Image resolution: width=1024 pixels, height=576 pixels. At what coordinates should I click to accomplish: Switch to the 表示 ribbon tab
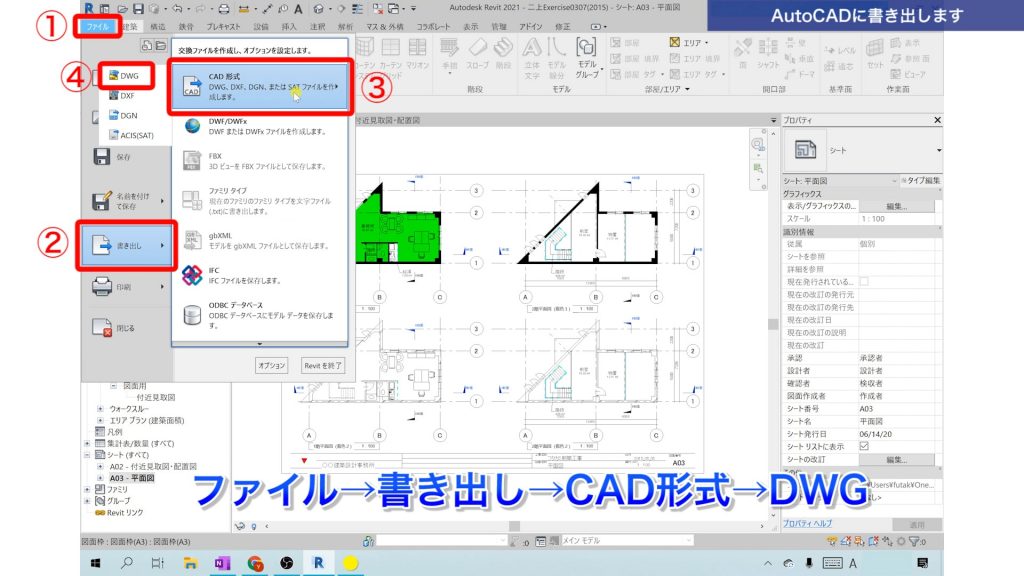point(471,28)
